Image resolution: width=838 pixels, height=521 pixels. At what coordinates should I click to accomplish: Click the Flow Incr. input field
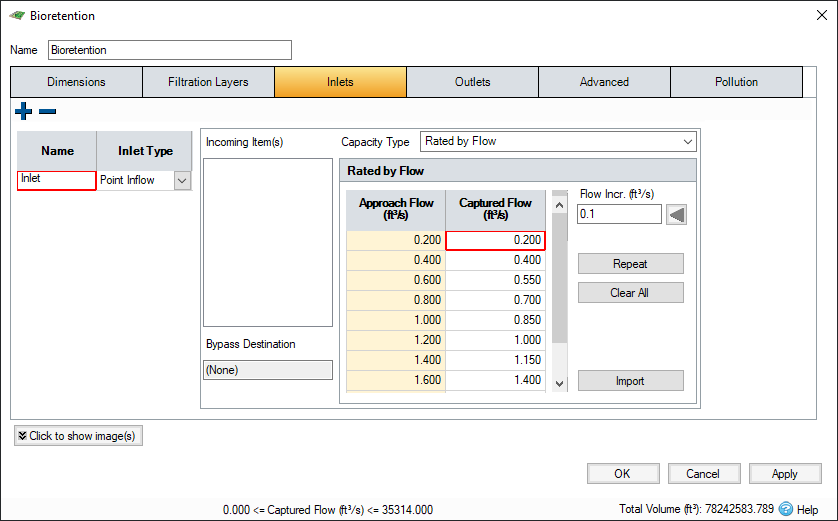point(619,214)
